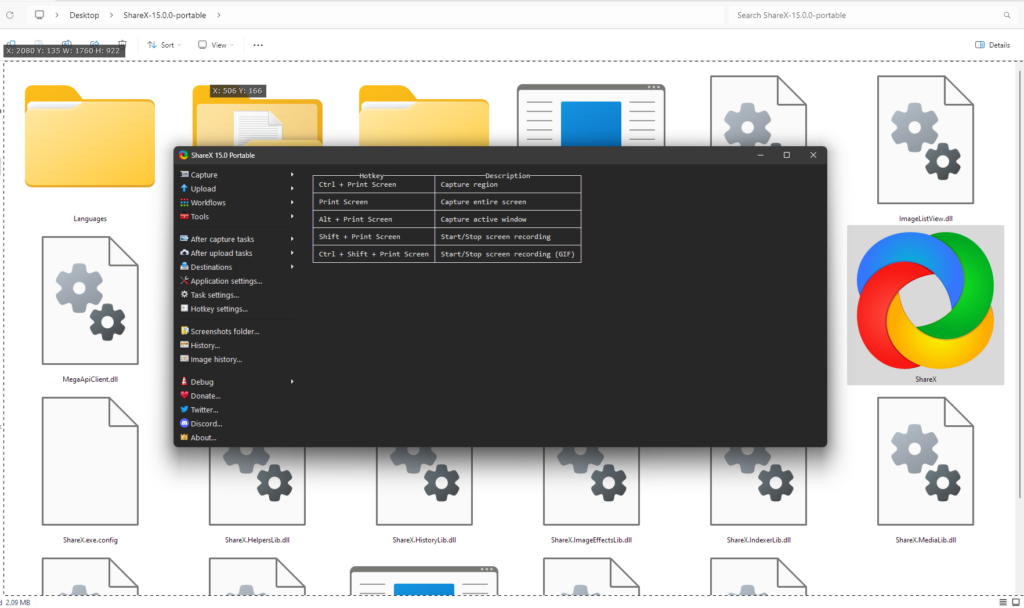Click the Donate heart icon
The height and width of the screenshot is (608, 1024).
click(x=184, y=396)
